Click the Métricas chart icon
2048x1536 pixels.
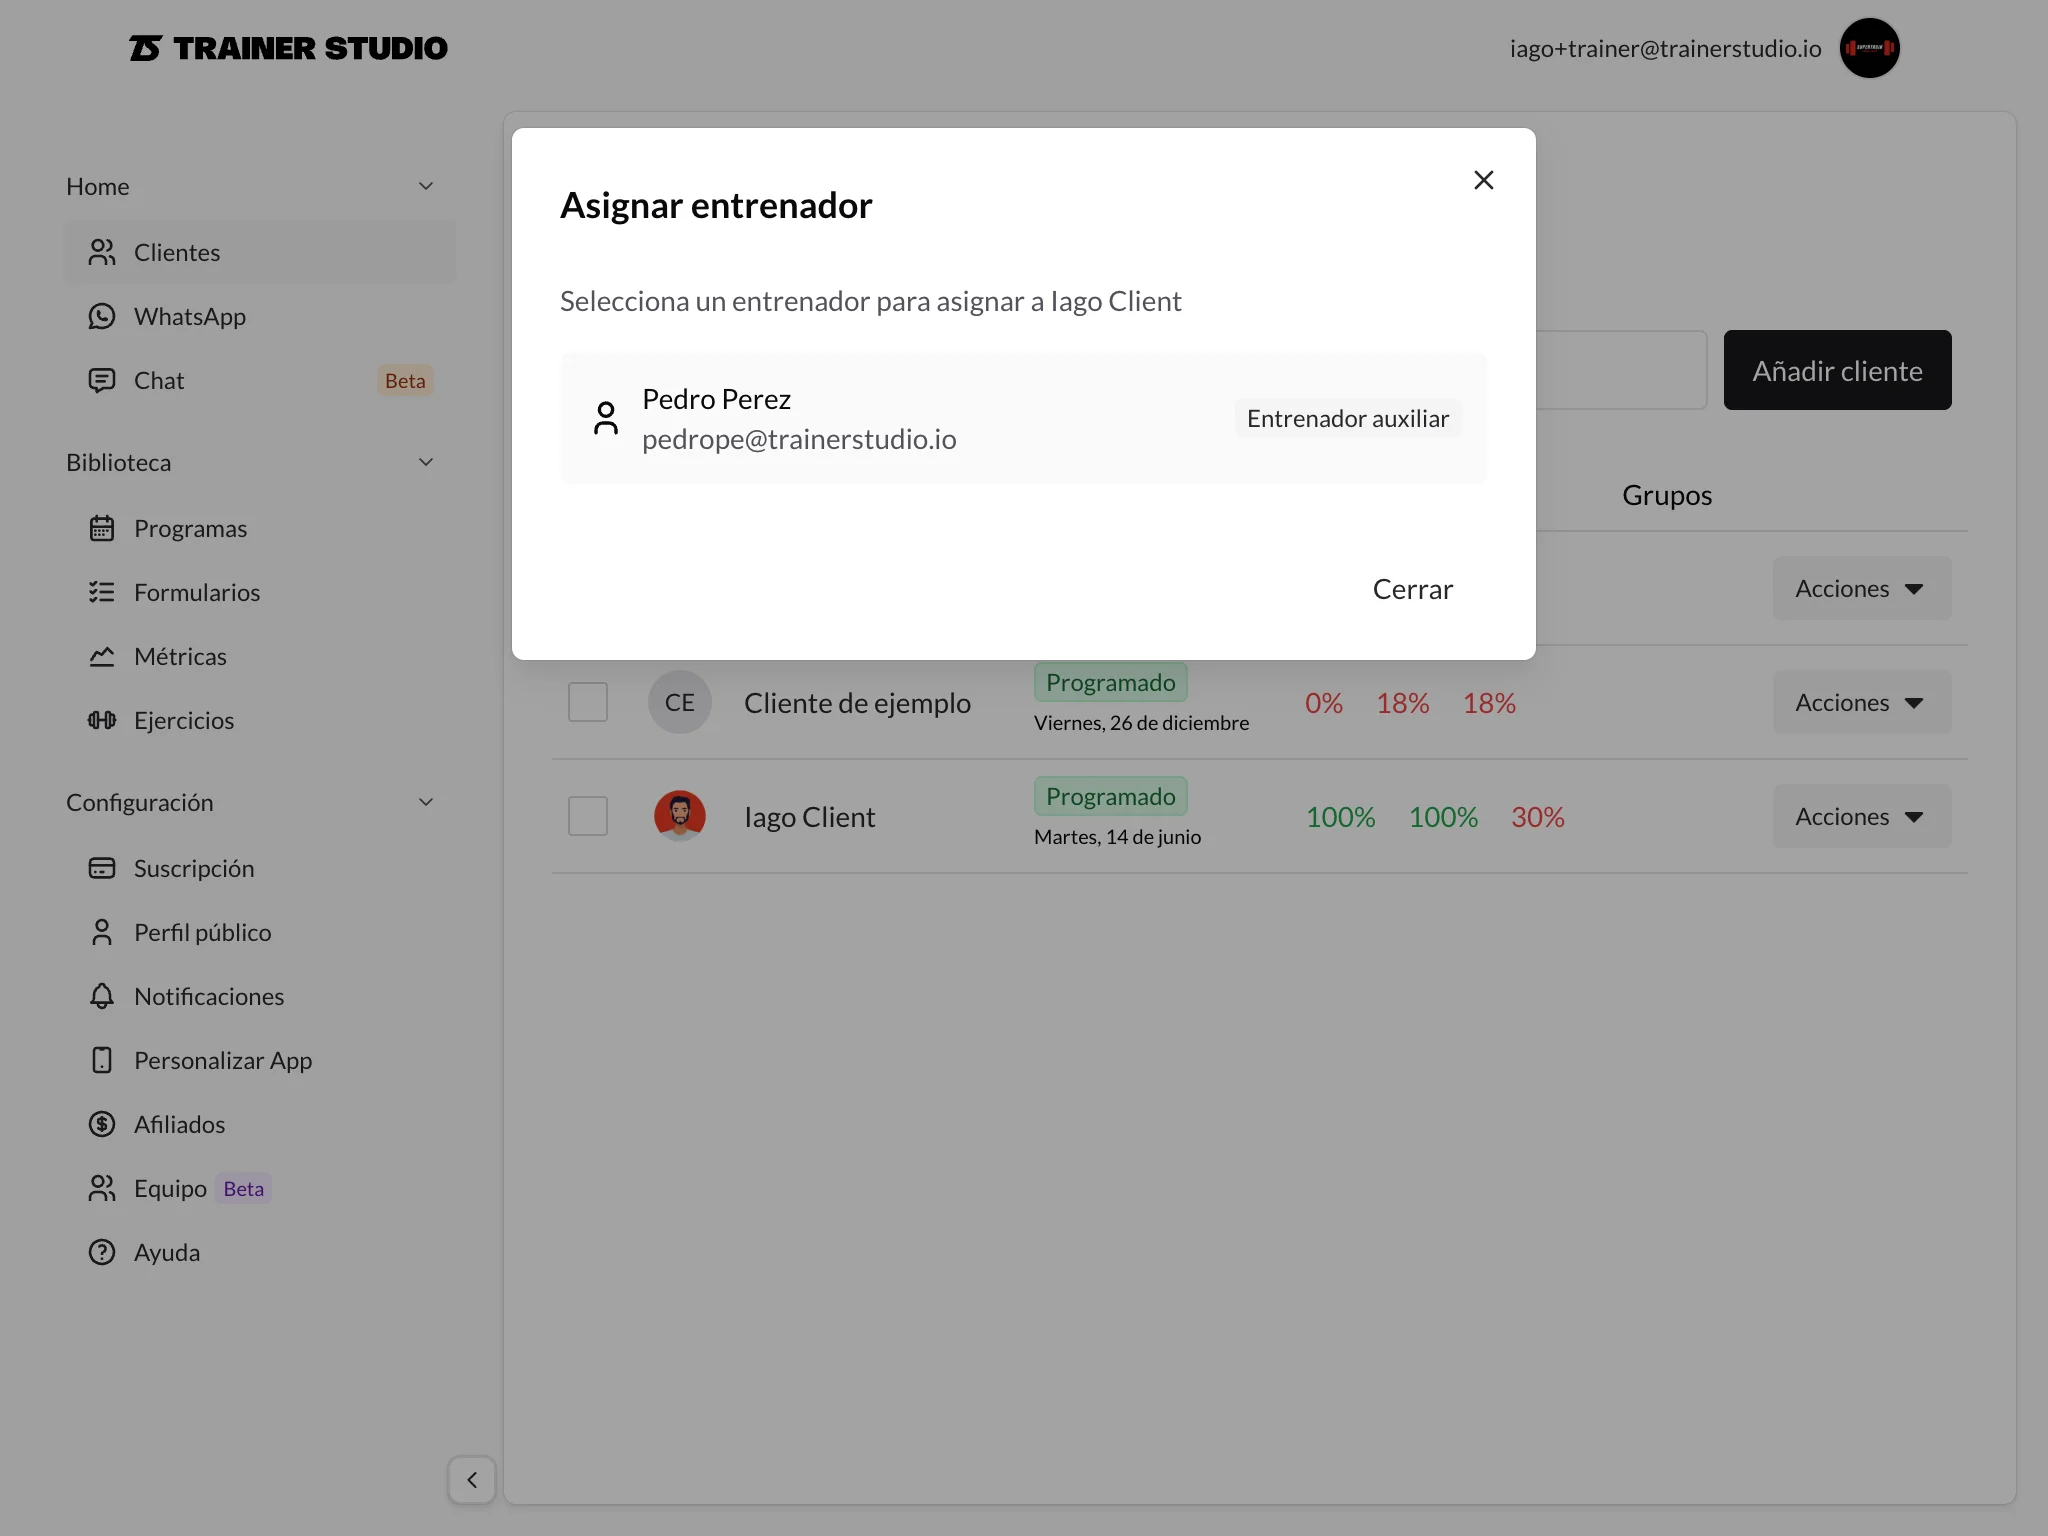tap(102, 656)
